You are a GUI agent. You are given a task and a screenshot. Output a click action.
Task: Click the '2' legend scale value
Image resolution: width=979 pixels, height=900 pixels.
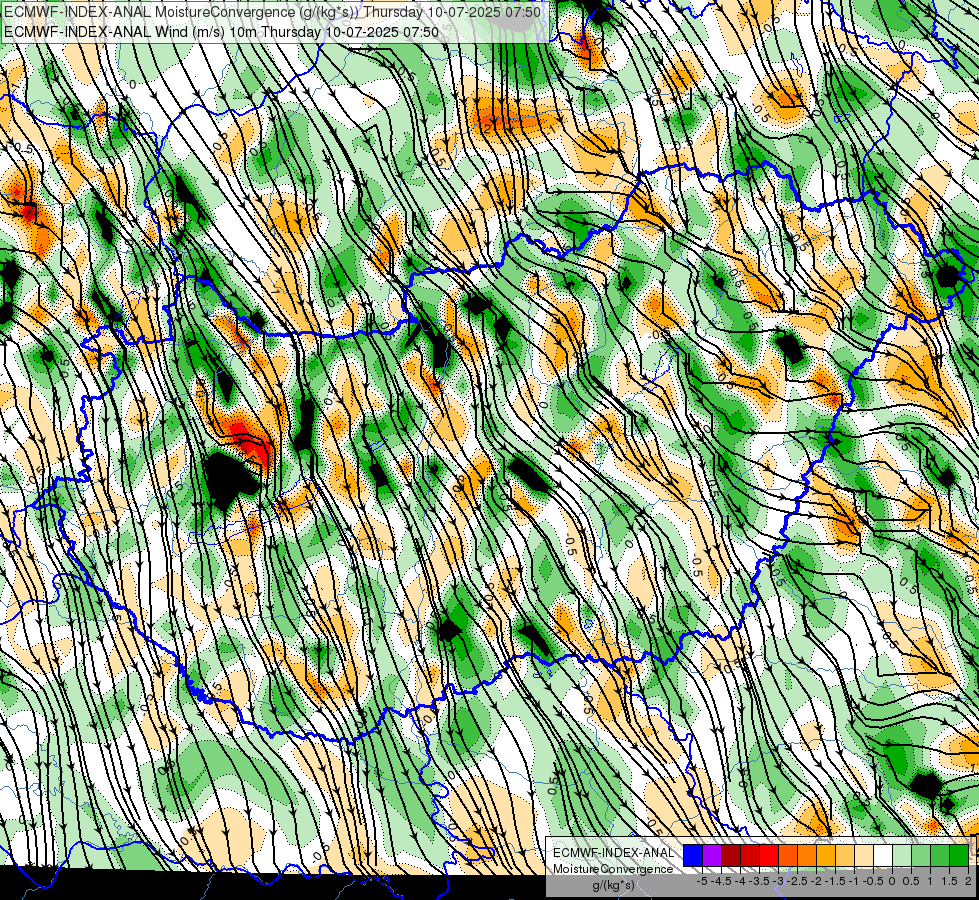click(x=968, y=881)
